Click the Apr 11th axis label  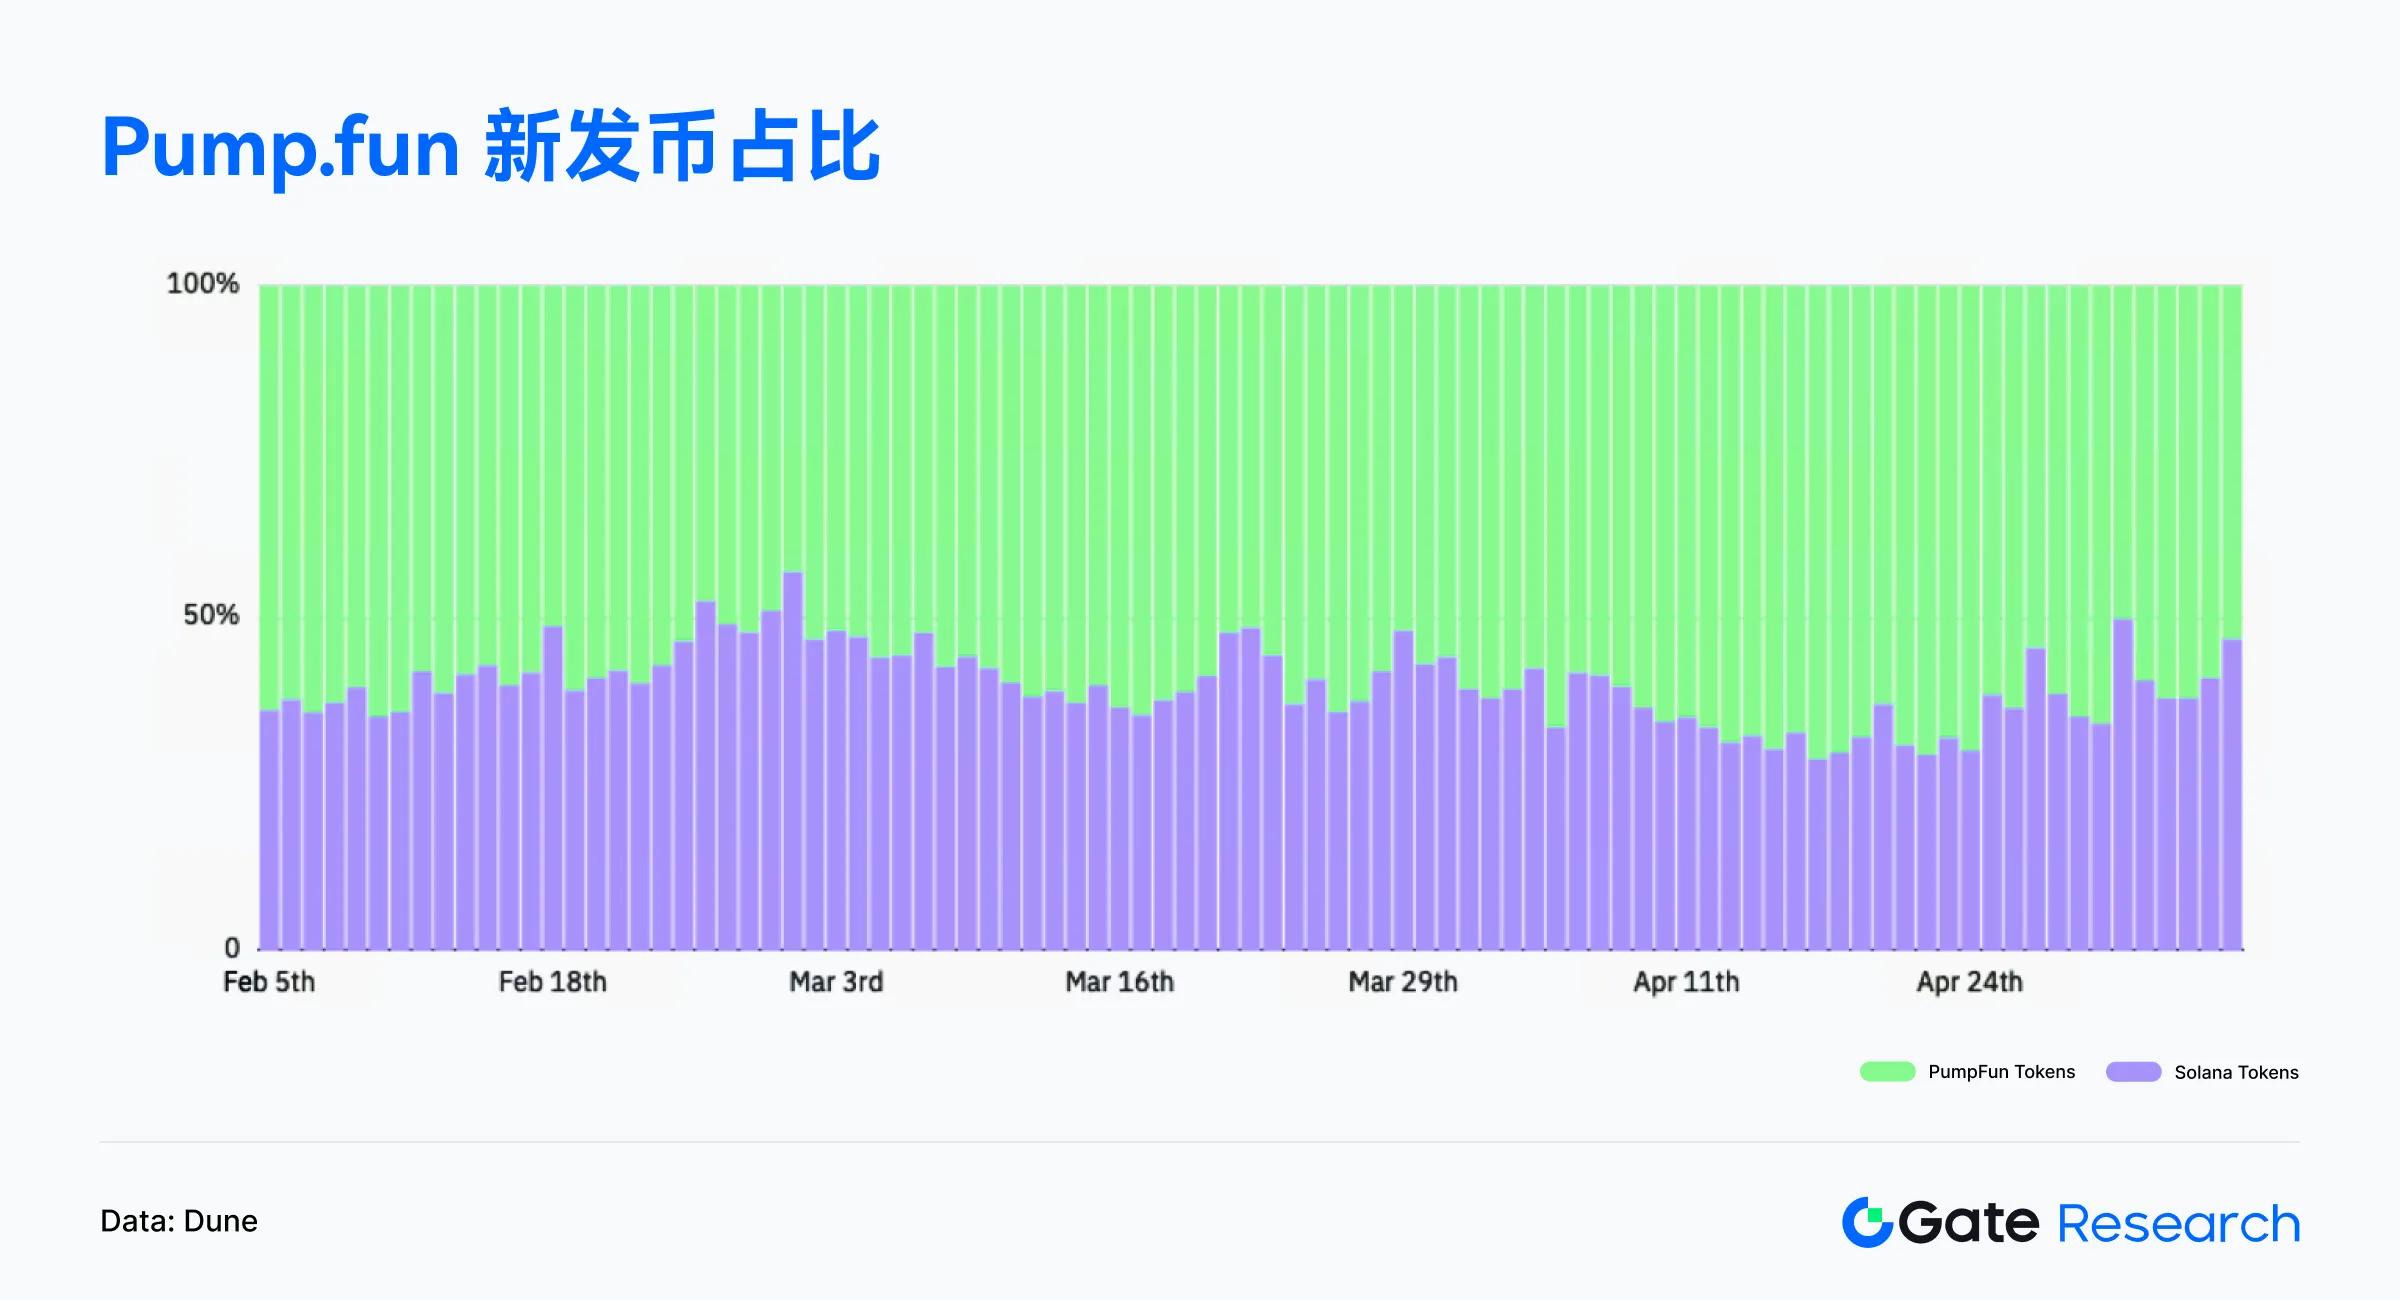pyautogui.click(x=1686, y=982)
